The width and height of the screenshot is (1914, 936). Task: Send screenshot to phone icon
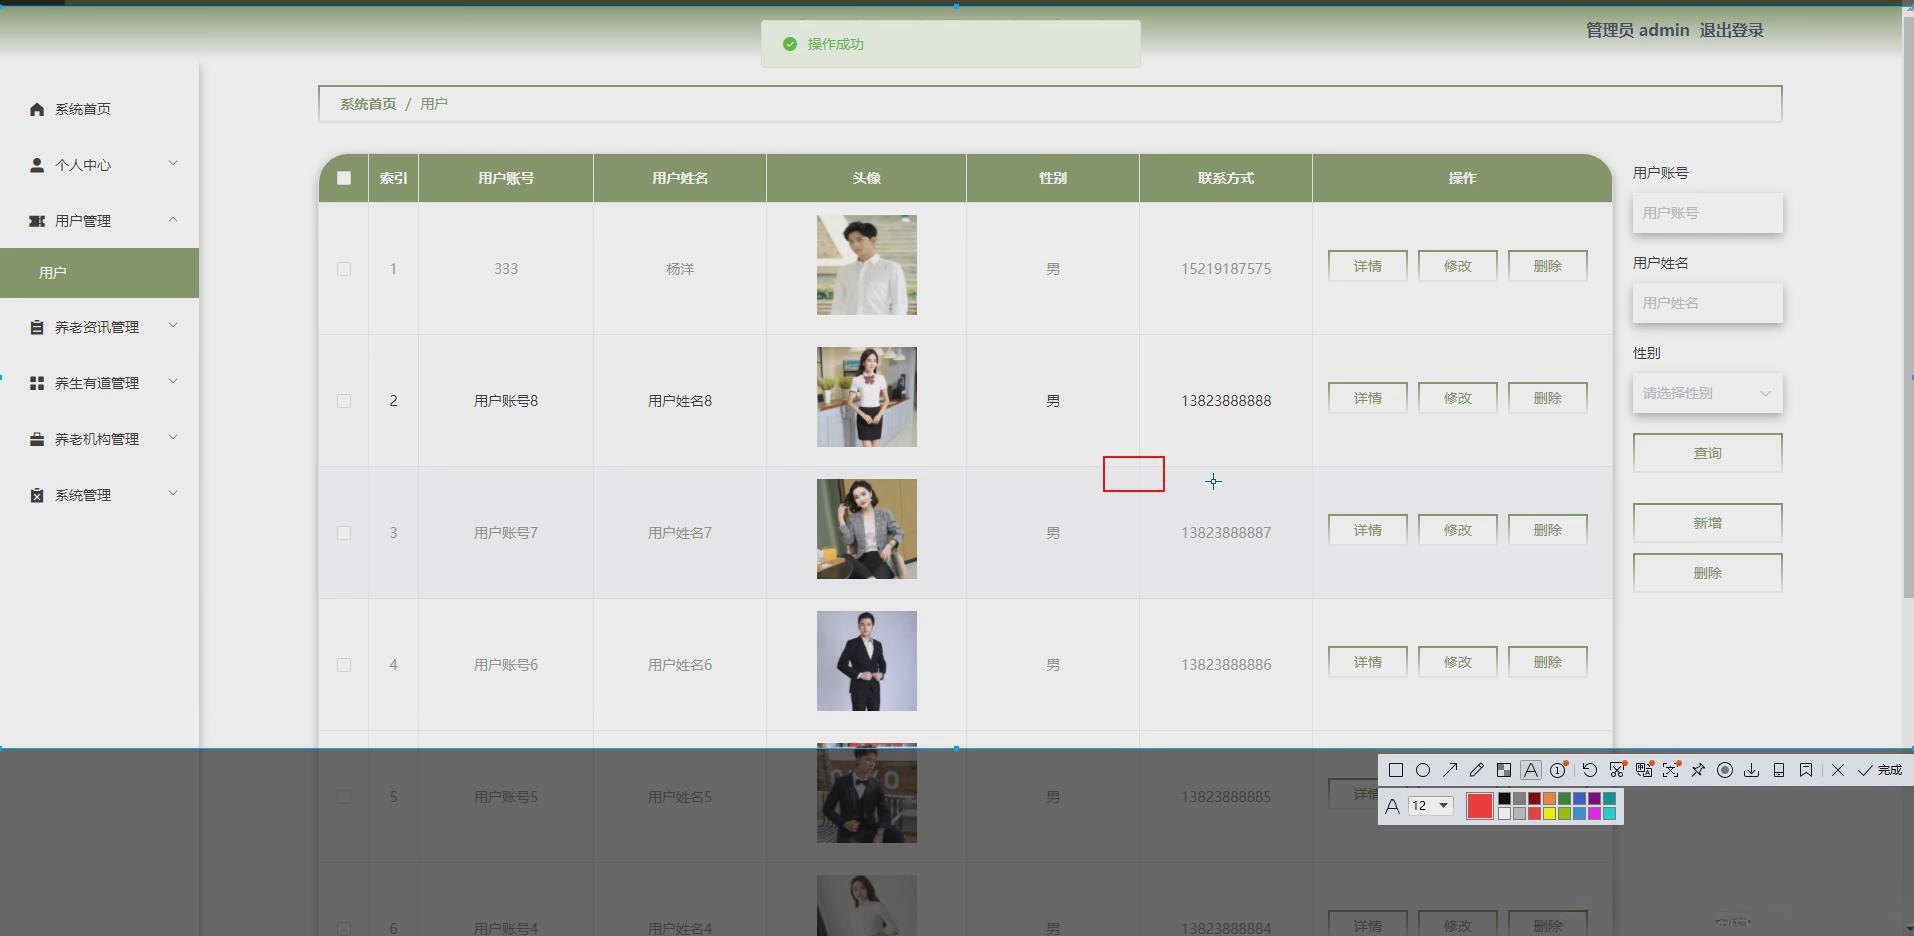coord(1779,770)
